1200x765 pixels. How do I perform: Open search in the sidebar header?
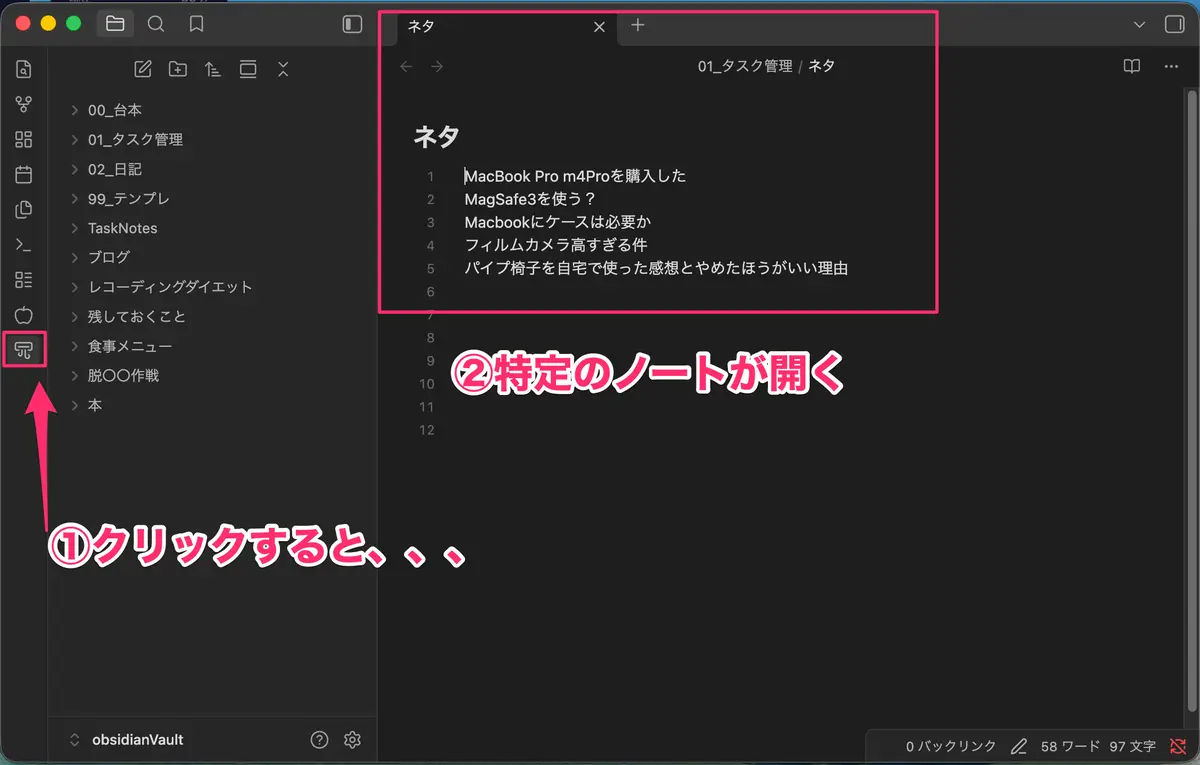pyautogui.click(x=156, y=24)
